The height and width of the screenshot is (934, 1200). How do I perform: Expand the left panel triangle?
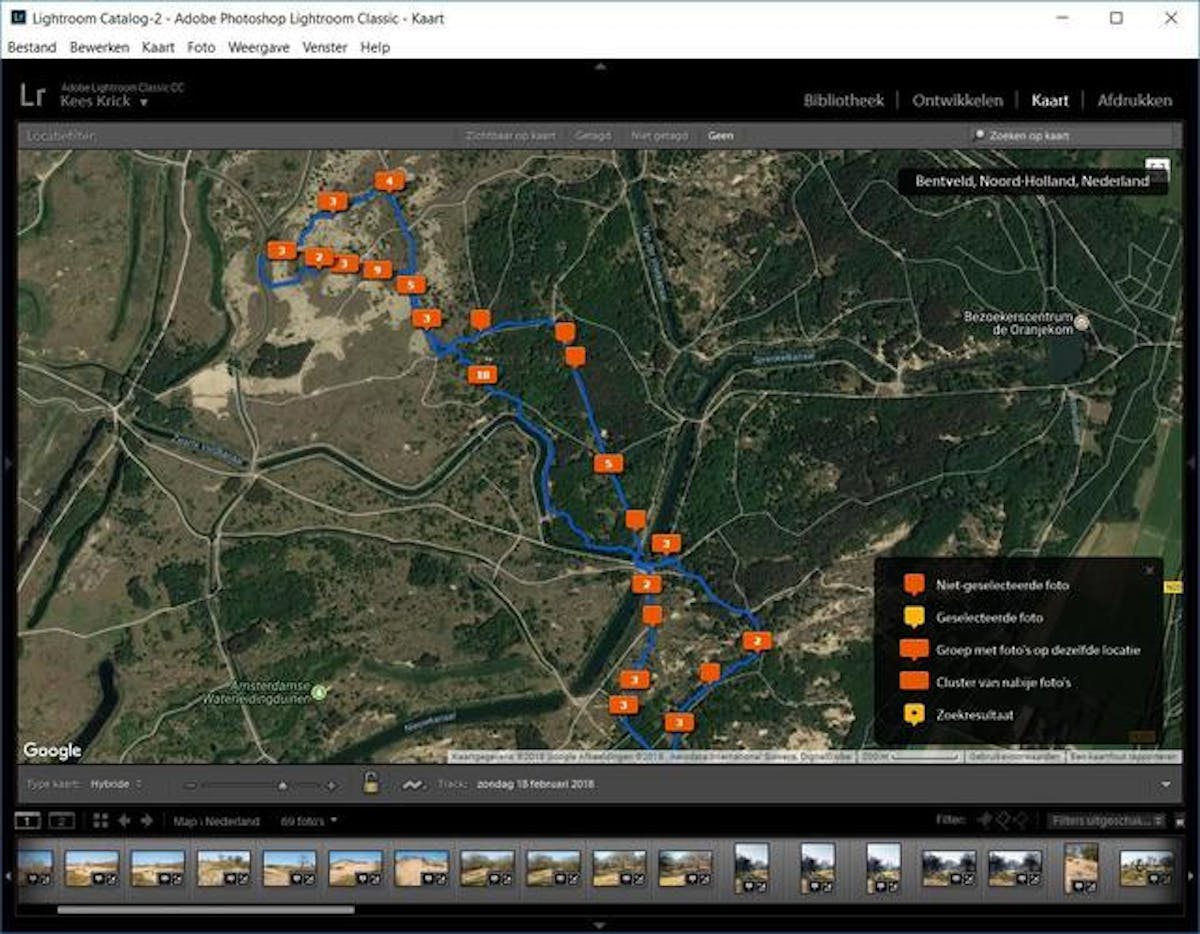tap(8, 462)
